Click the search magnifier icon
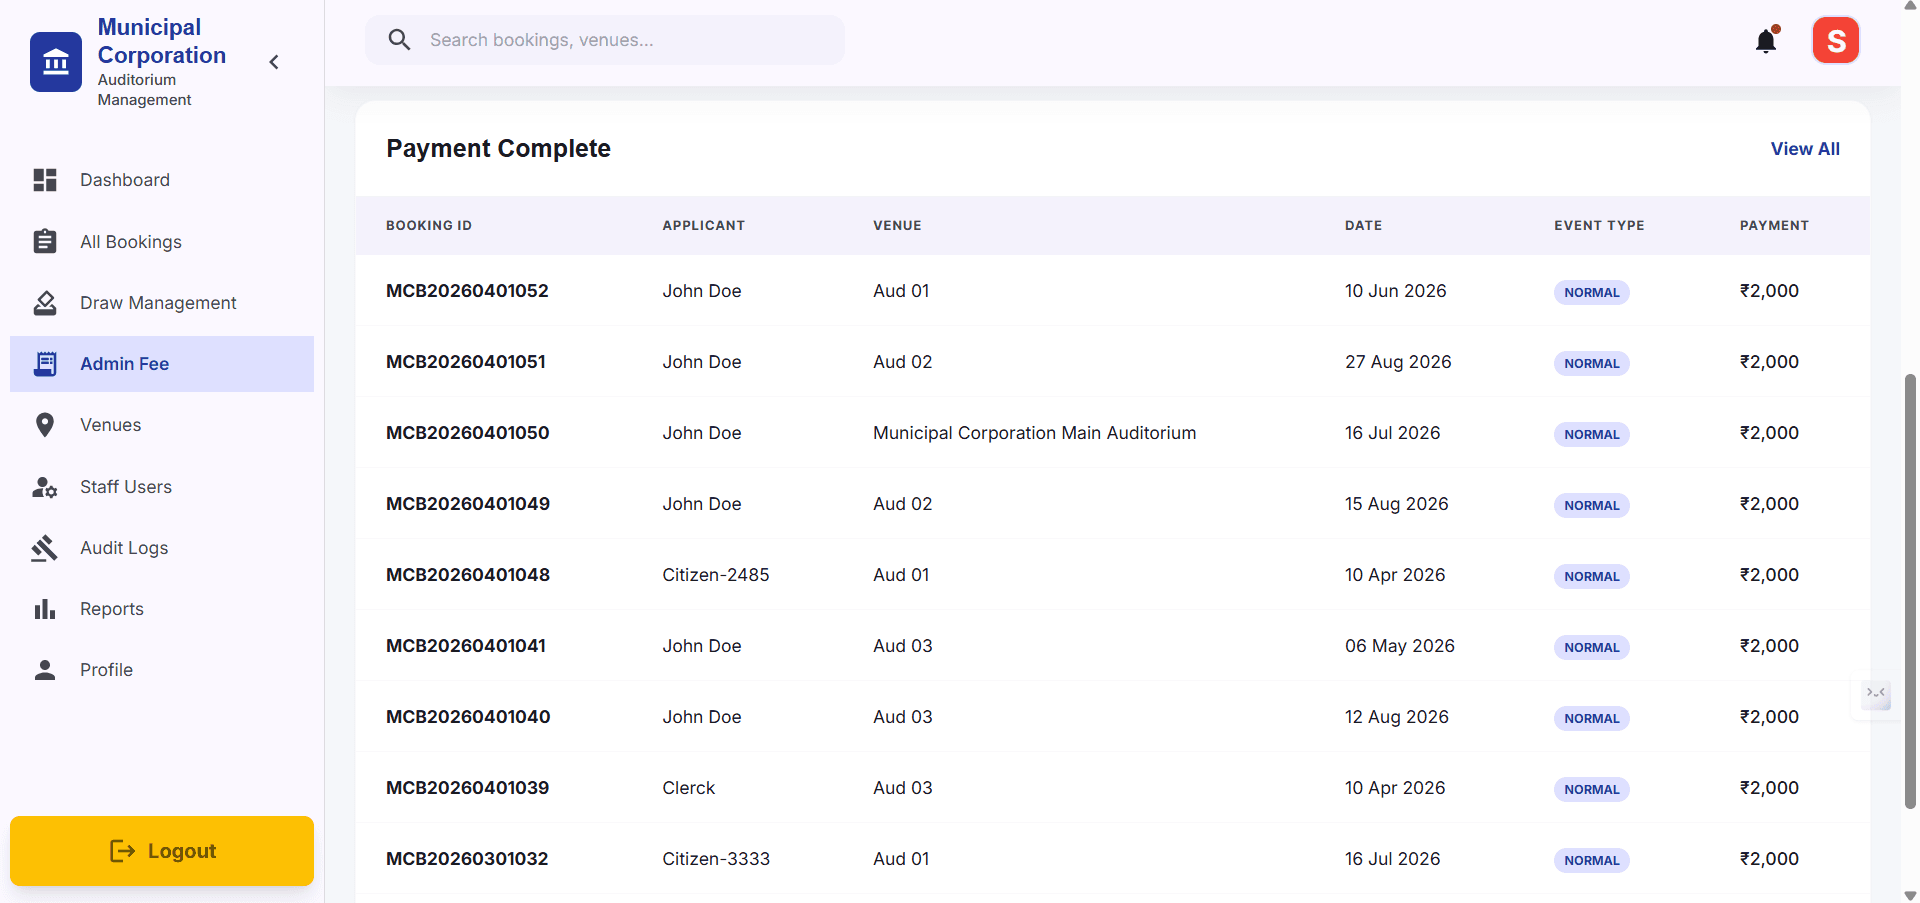The height and width of the screenshot is (903, 1920). (x=399, y=40)
